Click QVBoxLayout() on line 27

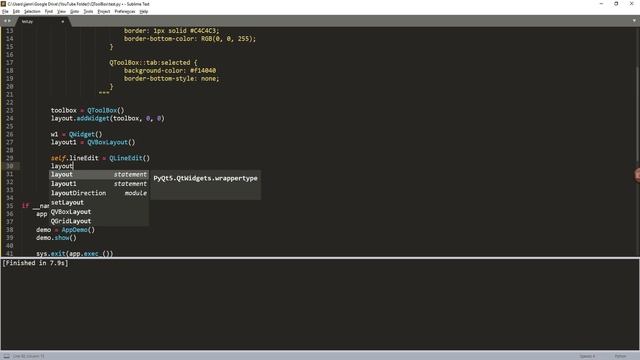111,142
